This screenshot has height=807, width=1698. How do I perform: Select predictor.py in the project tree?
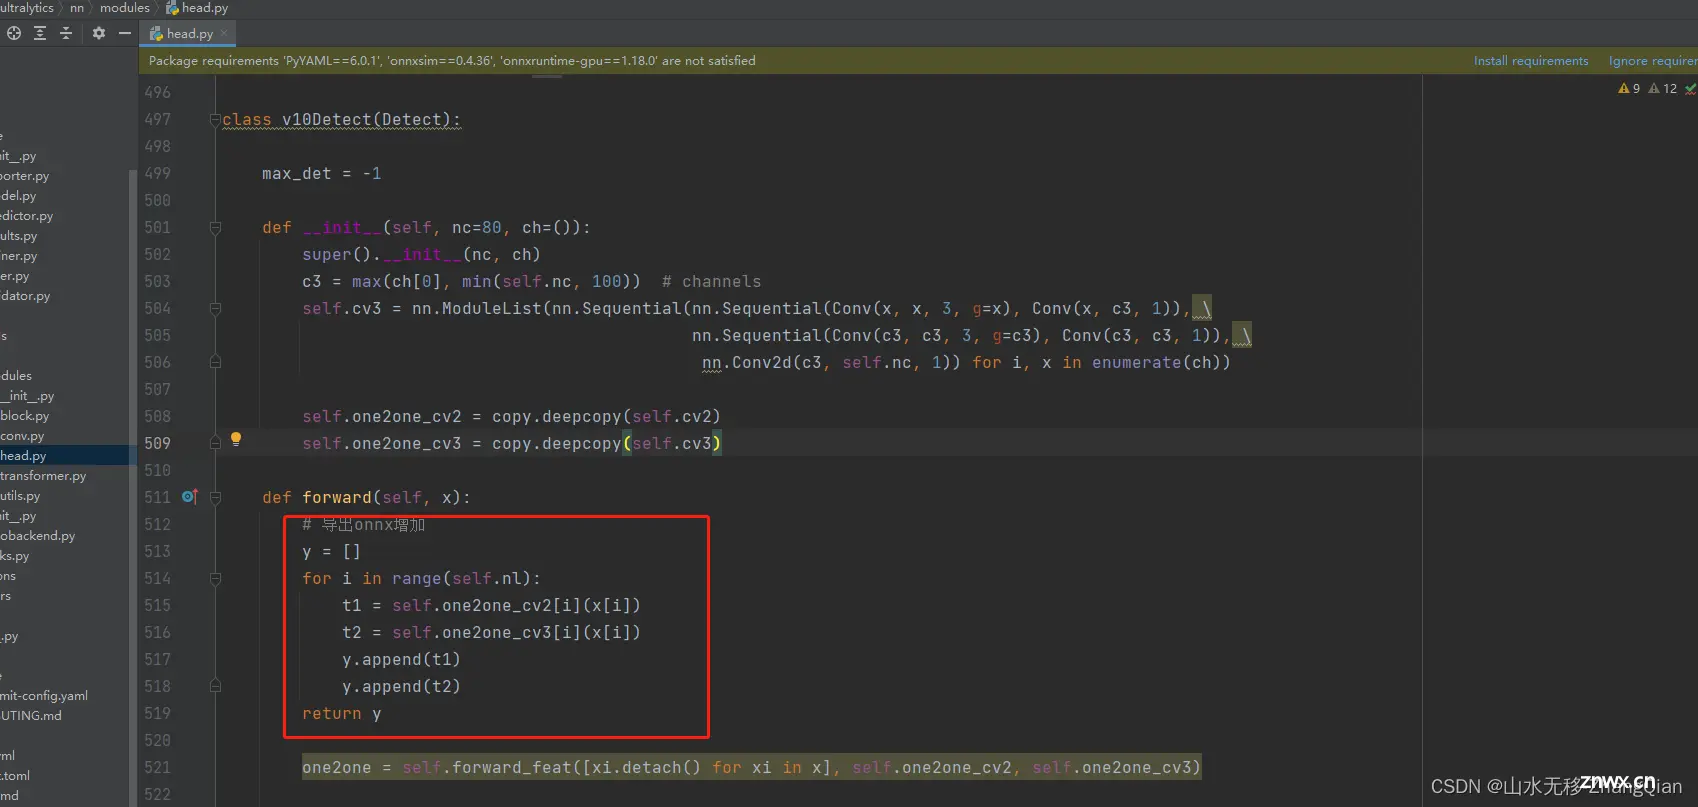[x=27, y=216]
